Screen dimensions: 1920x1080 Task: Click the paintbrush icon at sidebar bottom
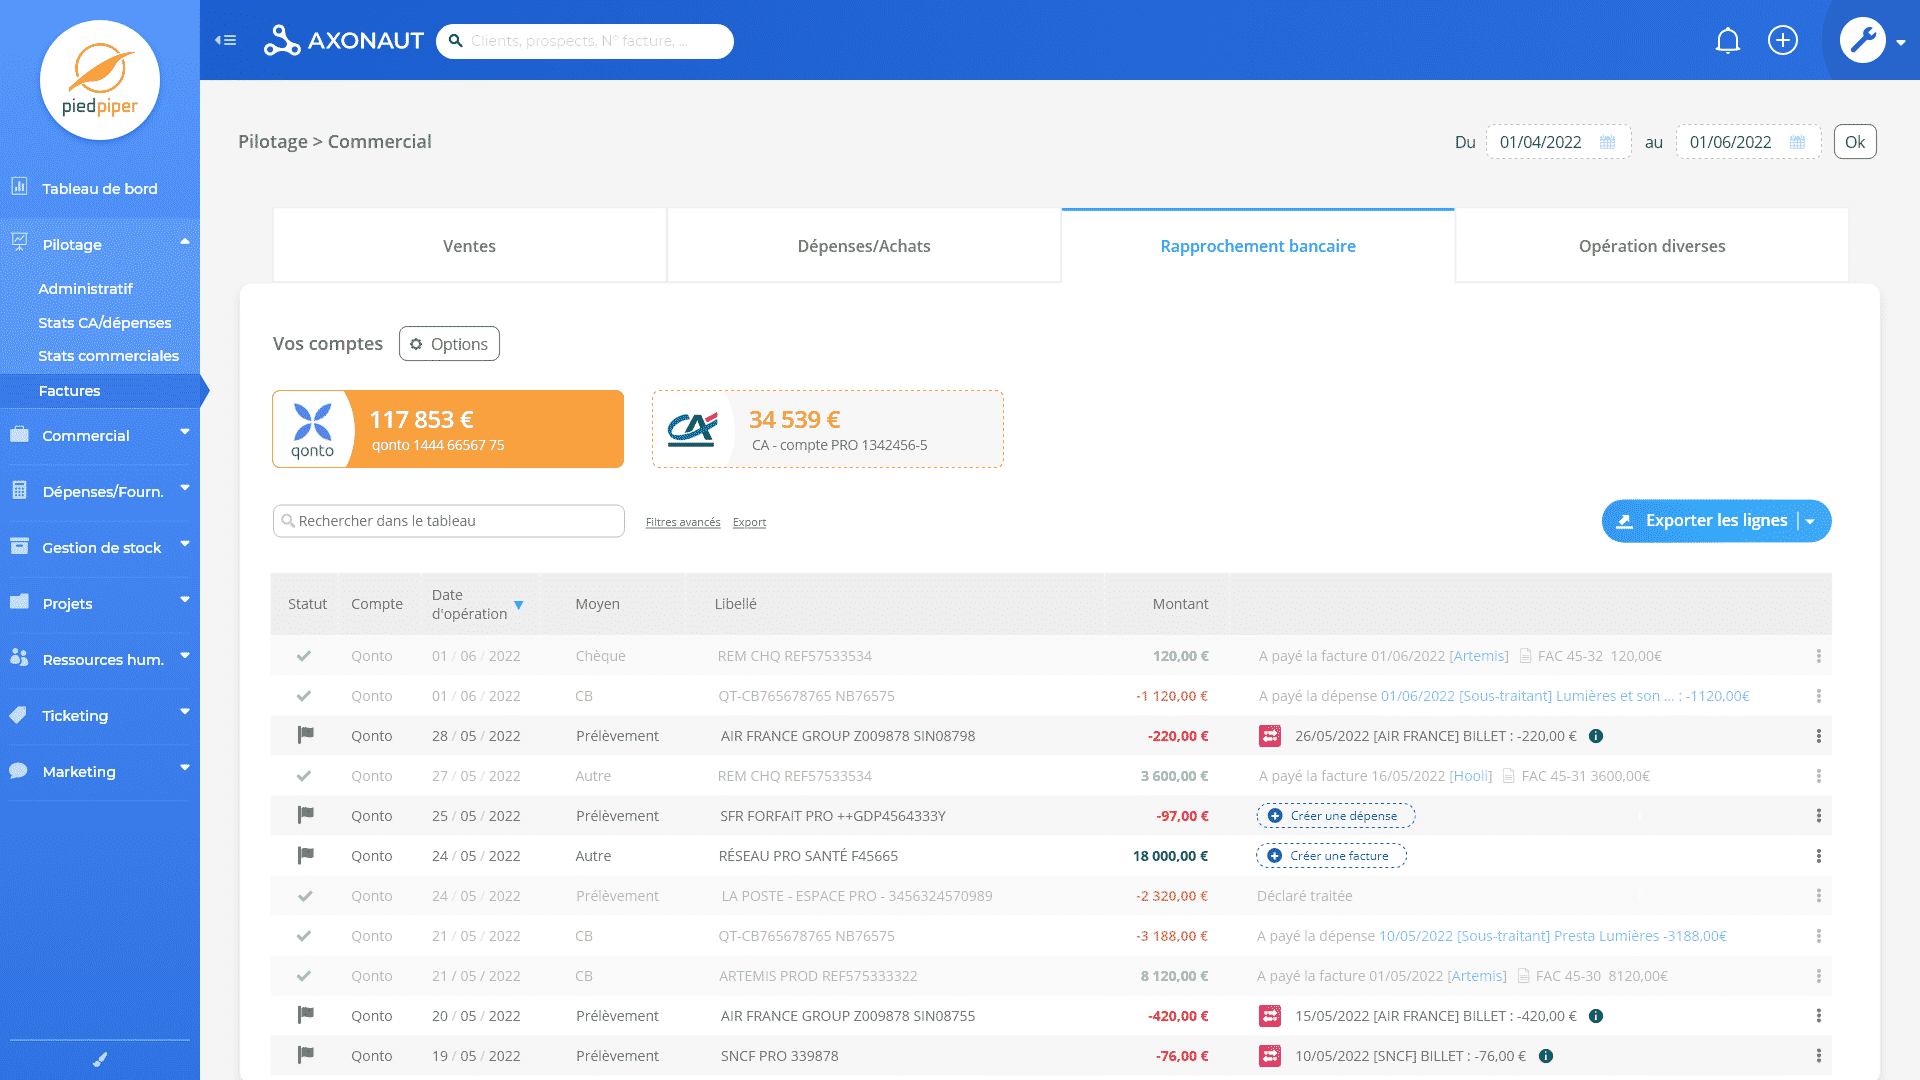click(x=100, y=1059)
